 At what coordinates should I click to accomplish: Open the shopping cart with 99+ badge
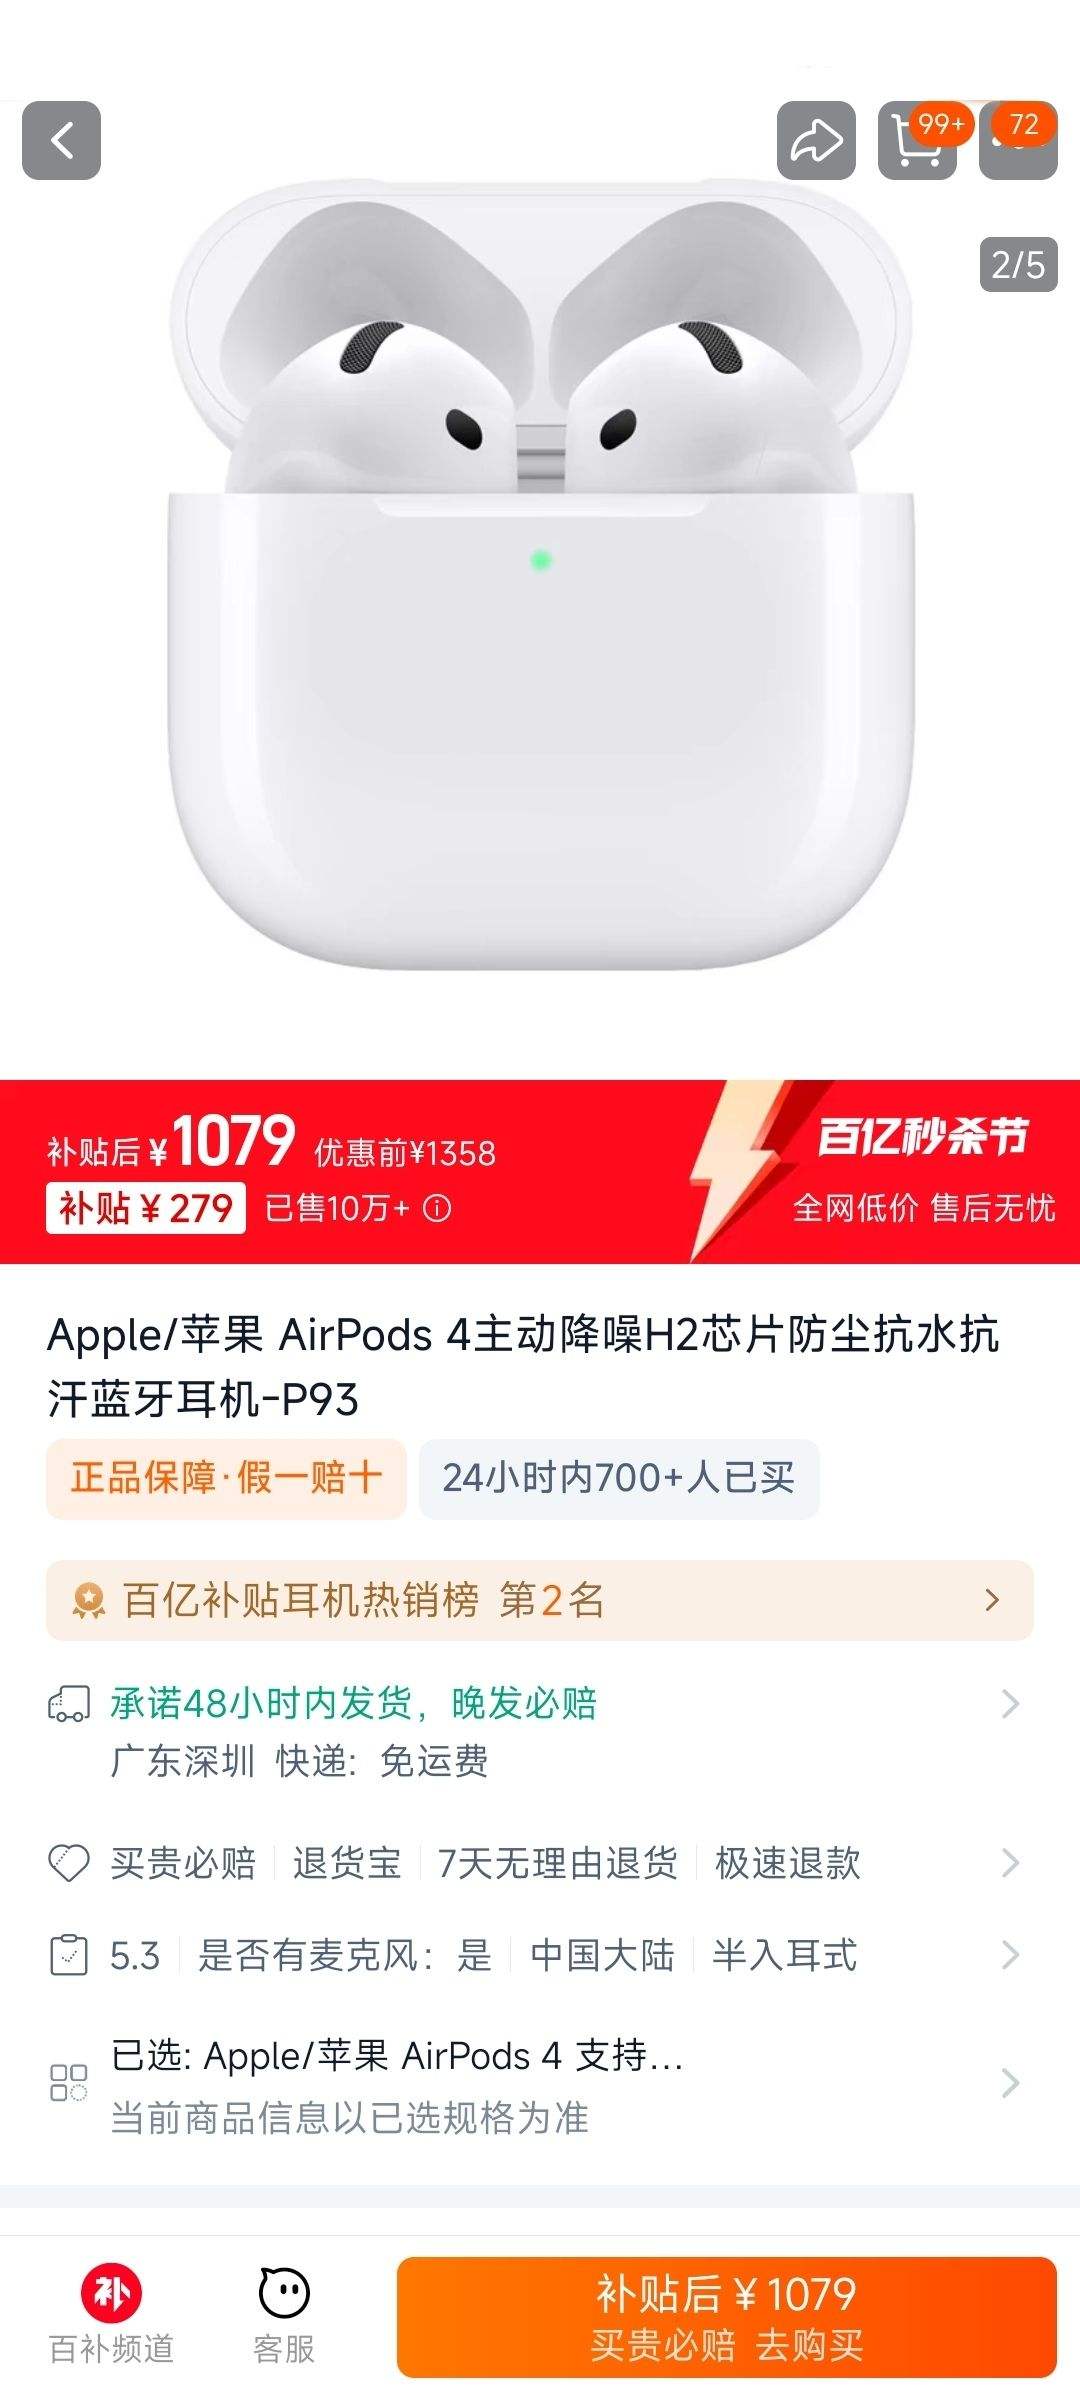[x=917, y=140]
